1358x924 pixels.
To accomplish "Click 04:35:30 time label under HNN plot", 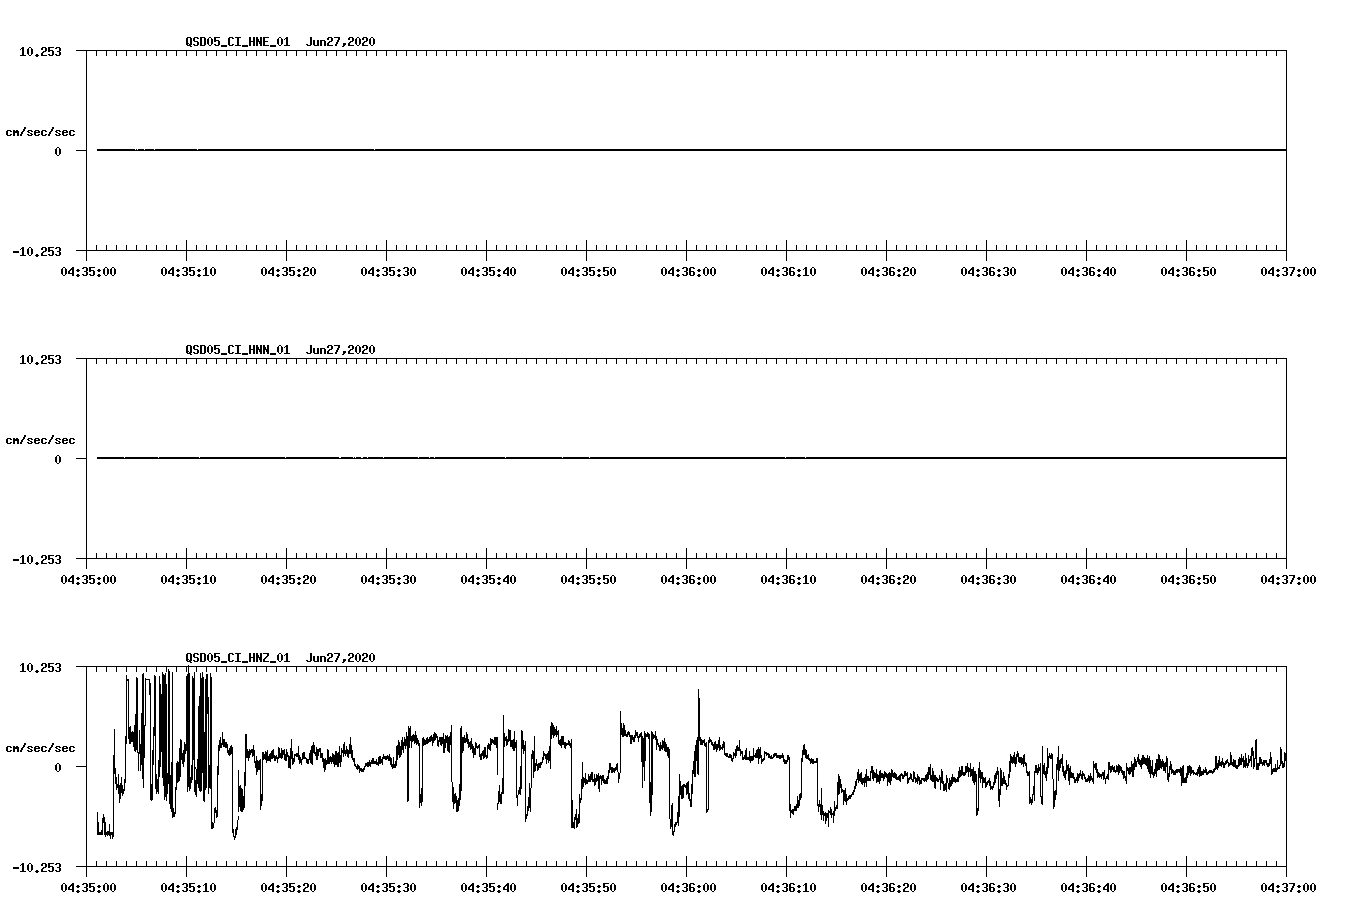I will 388,579.
